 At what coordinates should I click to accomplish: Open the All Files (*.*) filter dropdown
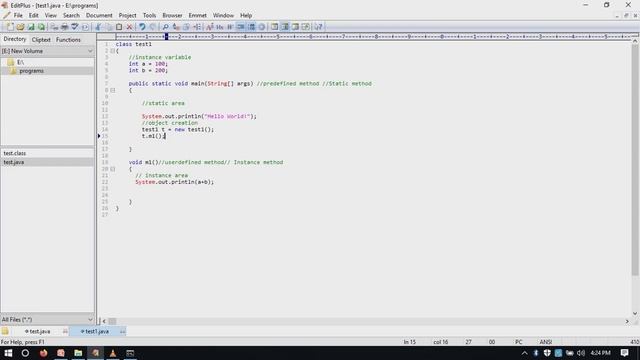coord(47,320)
